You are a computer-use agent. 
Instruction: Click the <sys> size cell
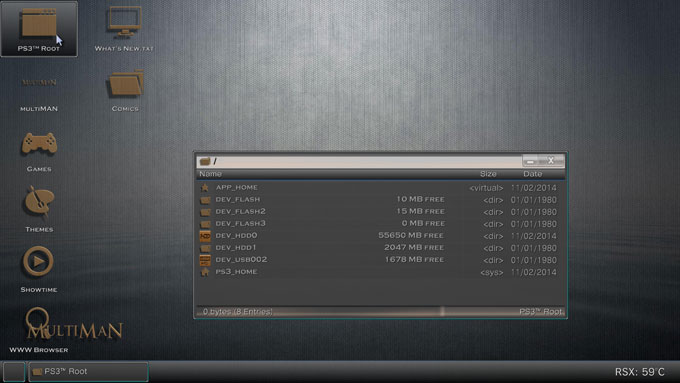492,273
